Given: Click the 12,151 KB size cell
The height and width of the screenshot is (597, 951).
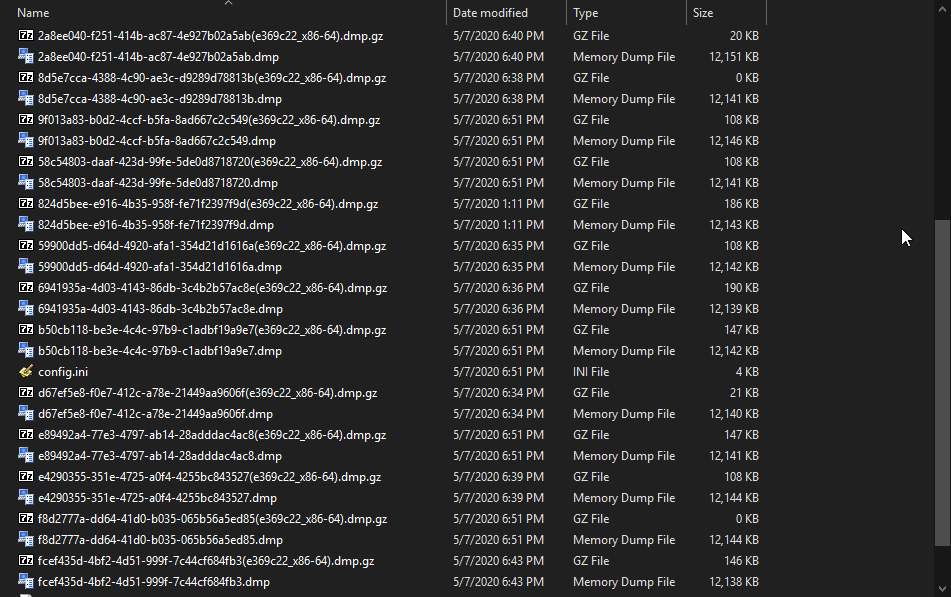Looking at the screenshot, I should point(734,57).
